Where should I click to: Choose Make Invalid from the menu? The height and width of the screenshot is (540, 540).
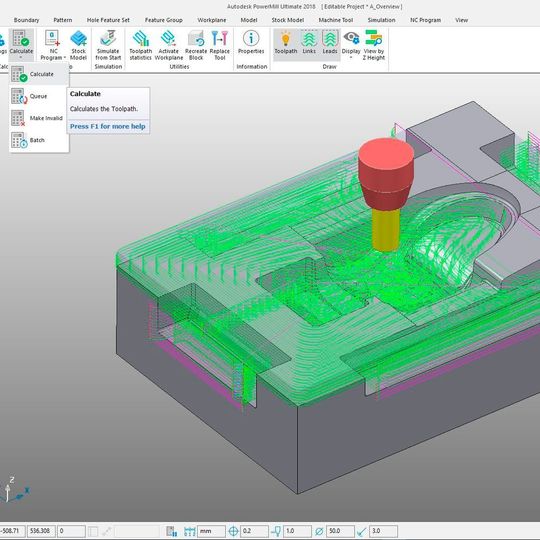pos(39,118)
